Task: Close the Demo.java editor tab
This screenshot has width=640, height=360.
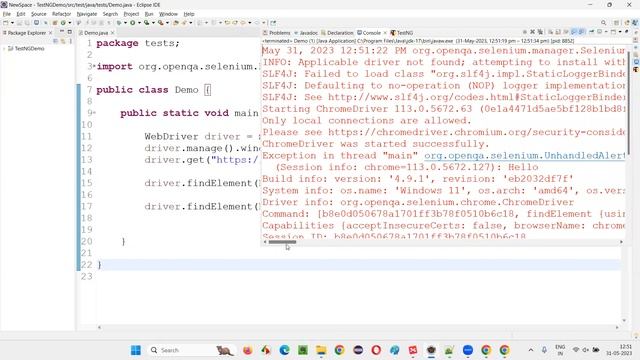Action: tap(113, 33)
